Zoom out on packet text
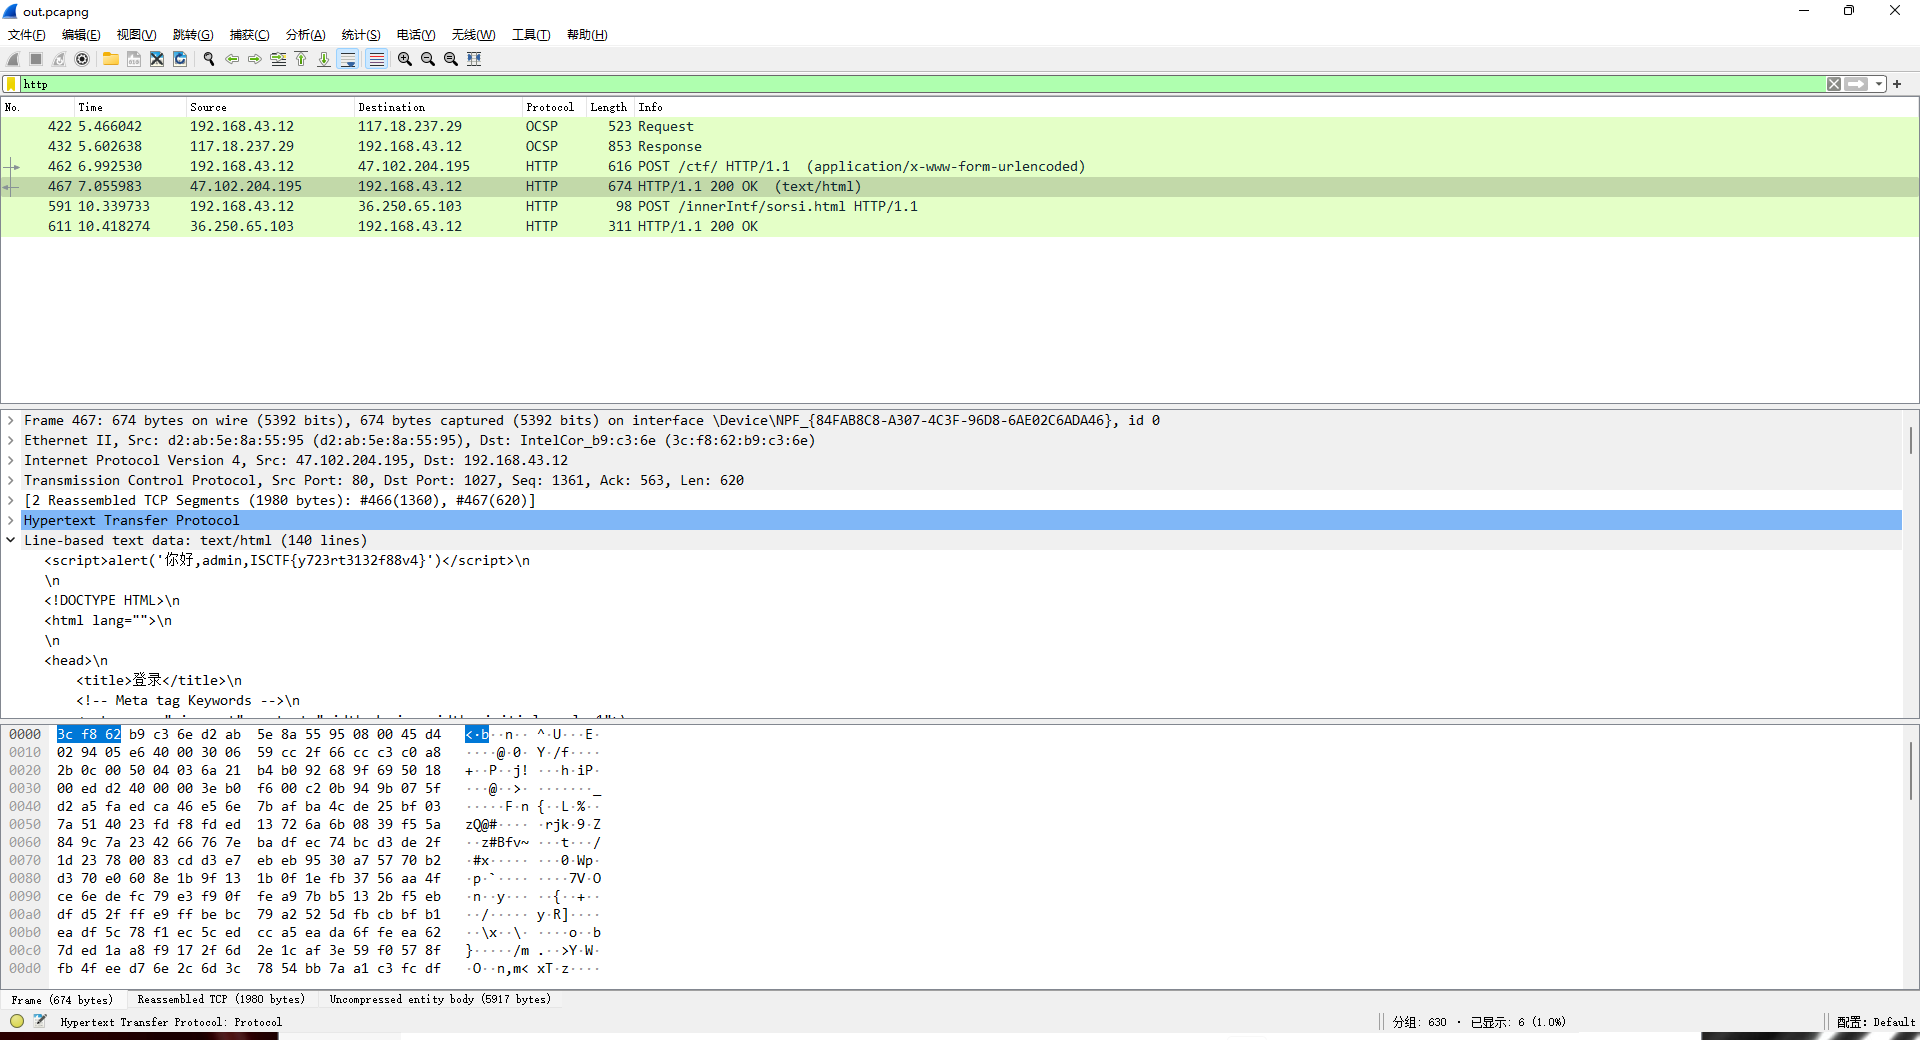 [x=428, y=59]
